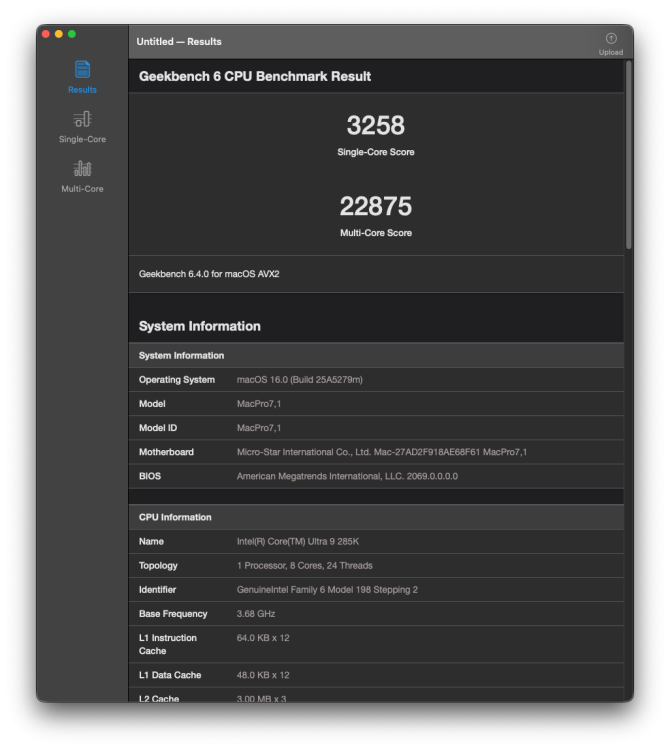The image size is (670, 750).
Task: Click L1 Data Cache value 48.0 KB x 12
Action: pos(263,675)
